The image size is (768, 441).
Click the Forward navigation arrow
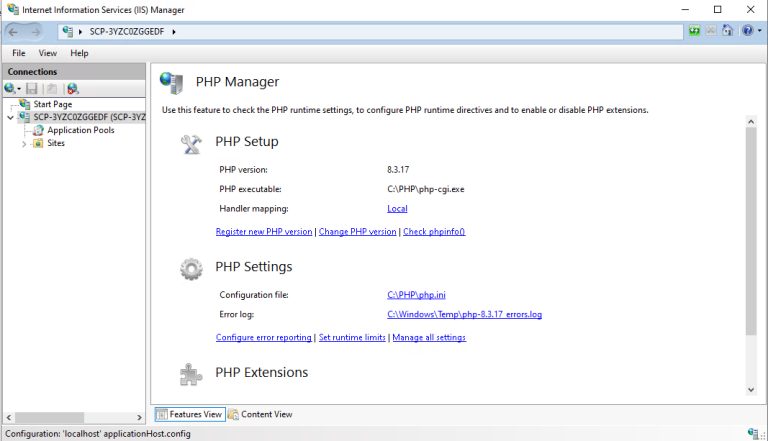pyautogui.click(x=35, y=32)
